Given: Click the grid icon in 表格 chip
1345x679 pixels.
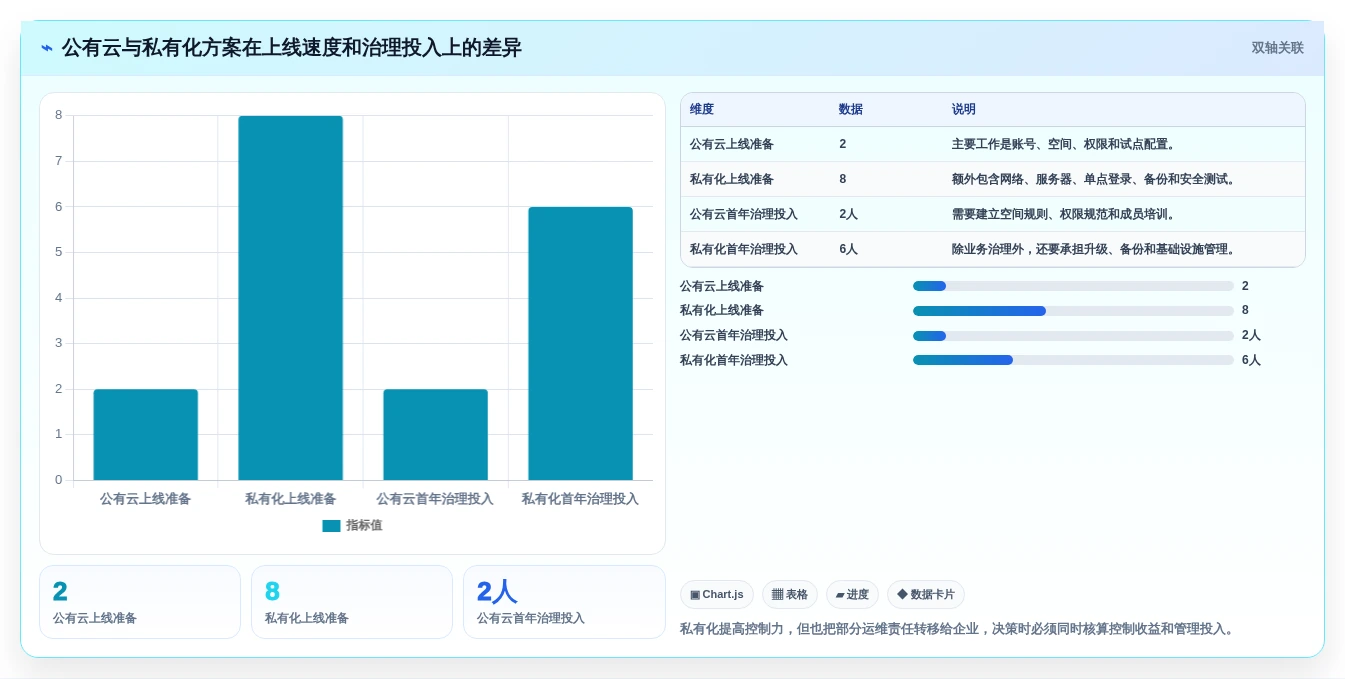Looking at the screenshot, I should pyautogui.click(x=778, y=595).
